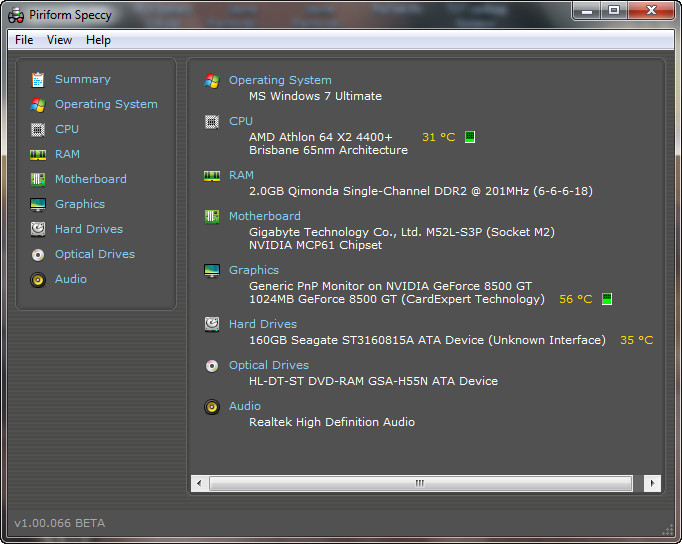Viewport: 682px width, 544px height.
Task: Click '160GB Seagate ST3160815A ATA Device' line
Action: tap(427, 340)
